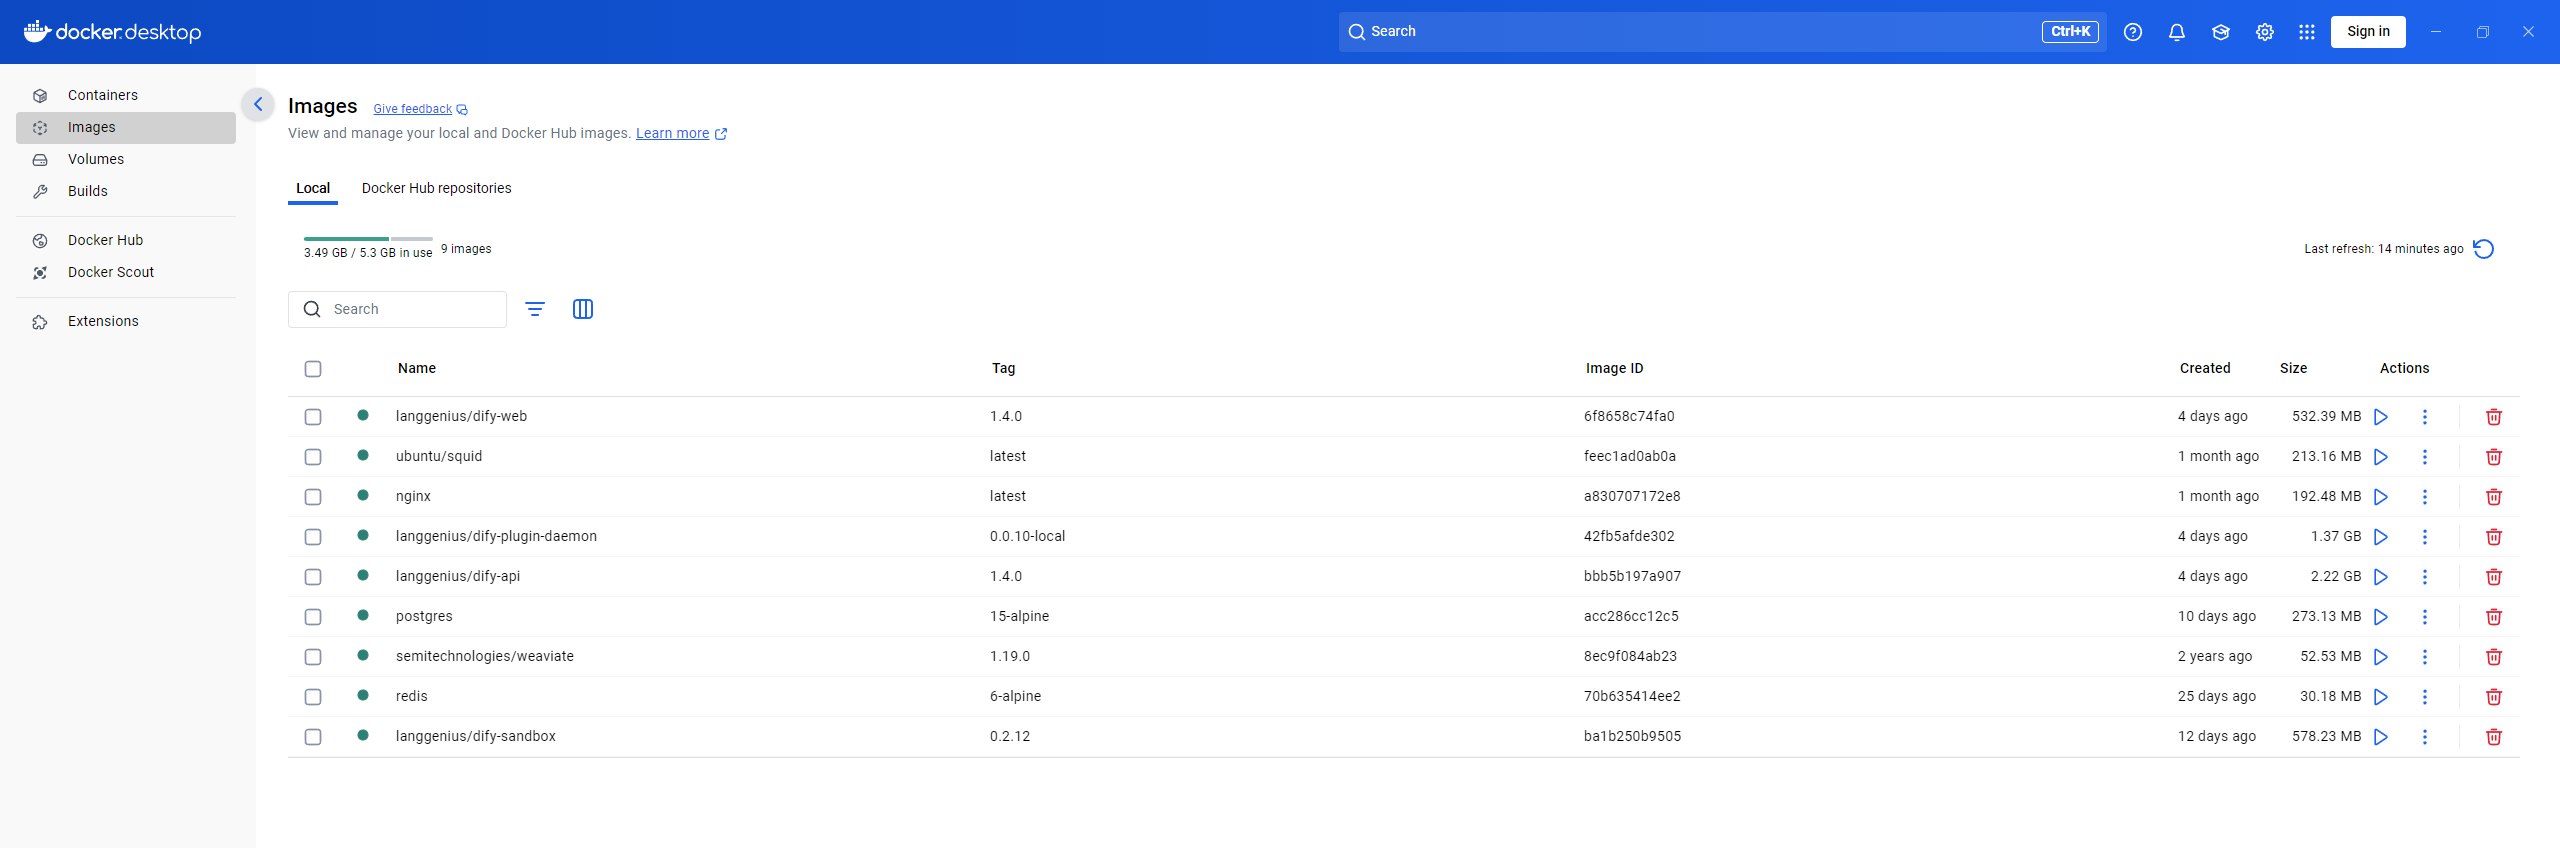2560x848 pixels.
Task: Run the langgenius/dify-web image
Action: coord(2381,417)
